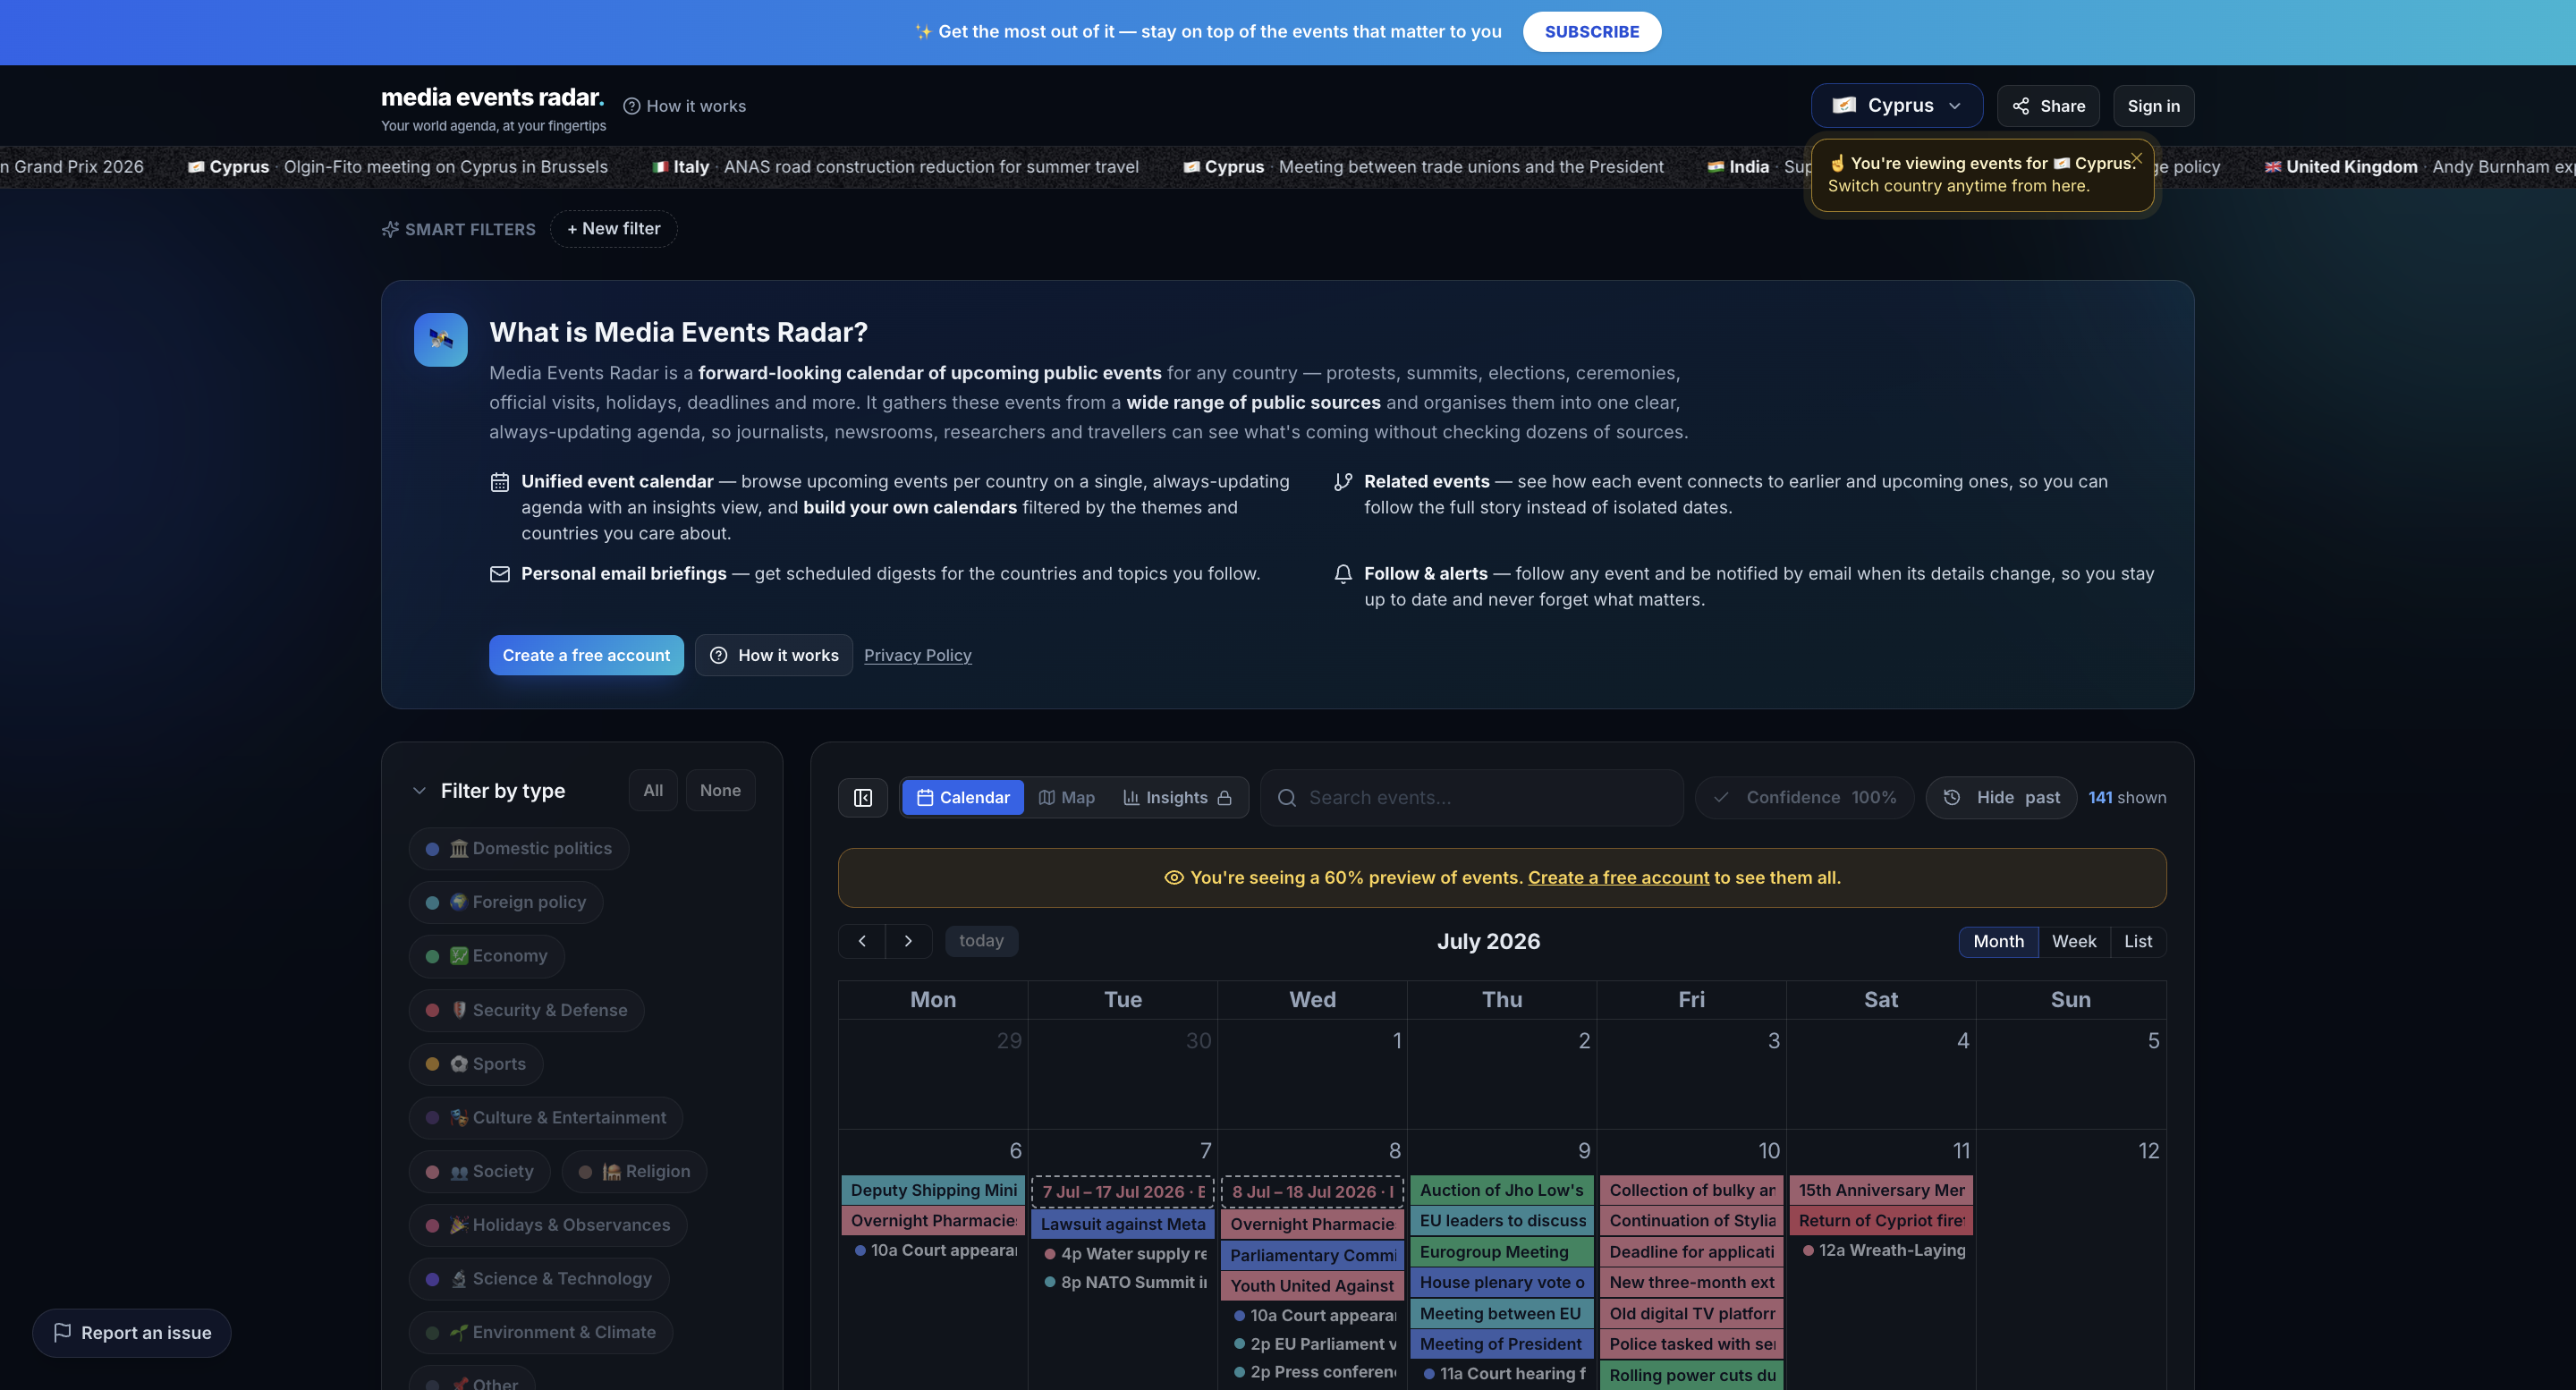
Task: Click the How it works button in info card
Action: [x=774, y=655]
